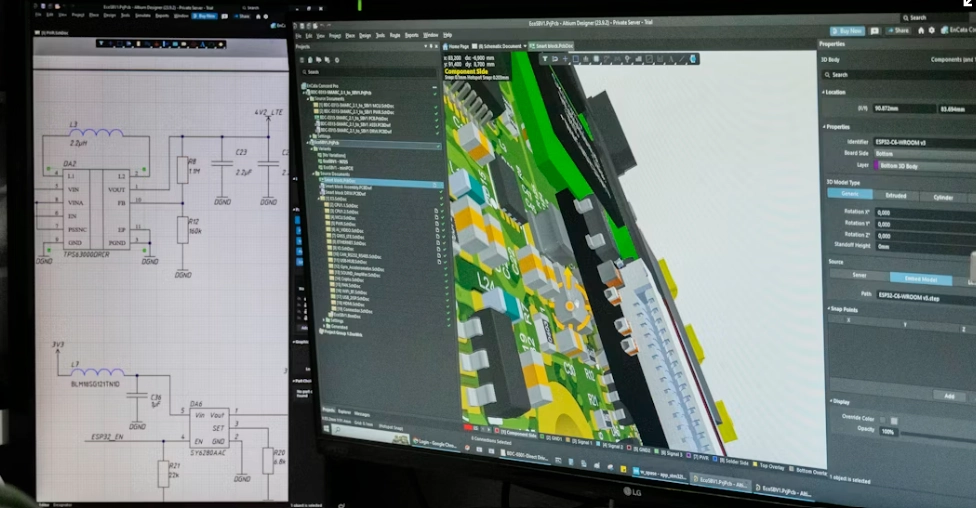976x508 pixels.
Task: Click the align objects chart icon in Active Bar
Action: (x=586, y=59)
